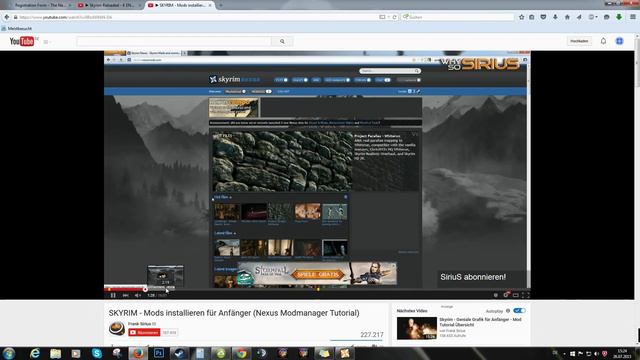640x360 pixels.
Task: Open the URL bar history dropdown arrow
Action: pyautogui.click(x=389, y=17)
